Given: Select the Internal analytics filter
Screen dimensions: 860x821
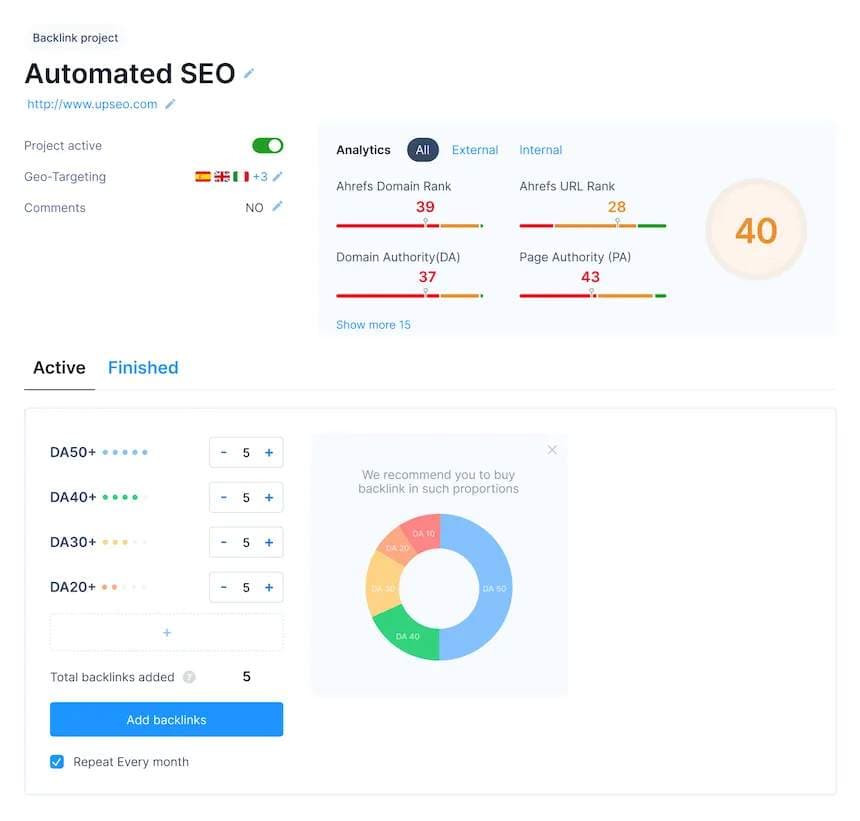Looking at the screenshot, I should click(x=540, y=150).
